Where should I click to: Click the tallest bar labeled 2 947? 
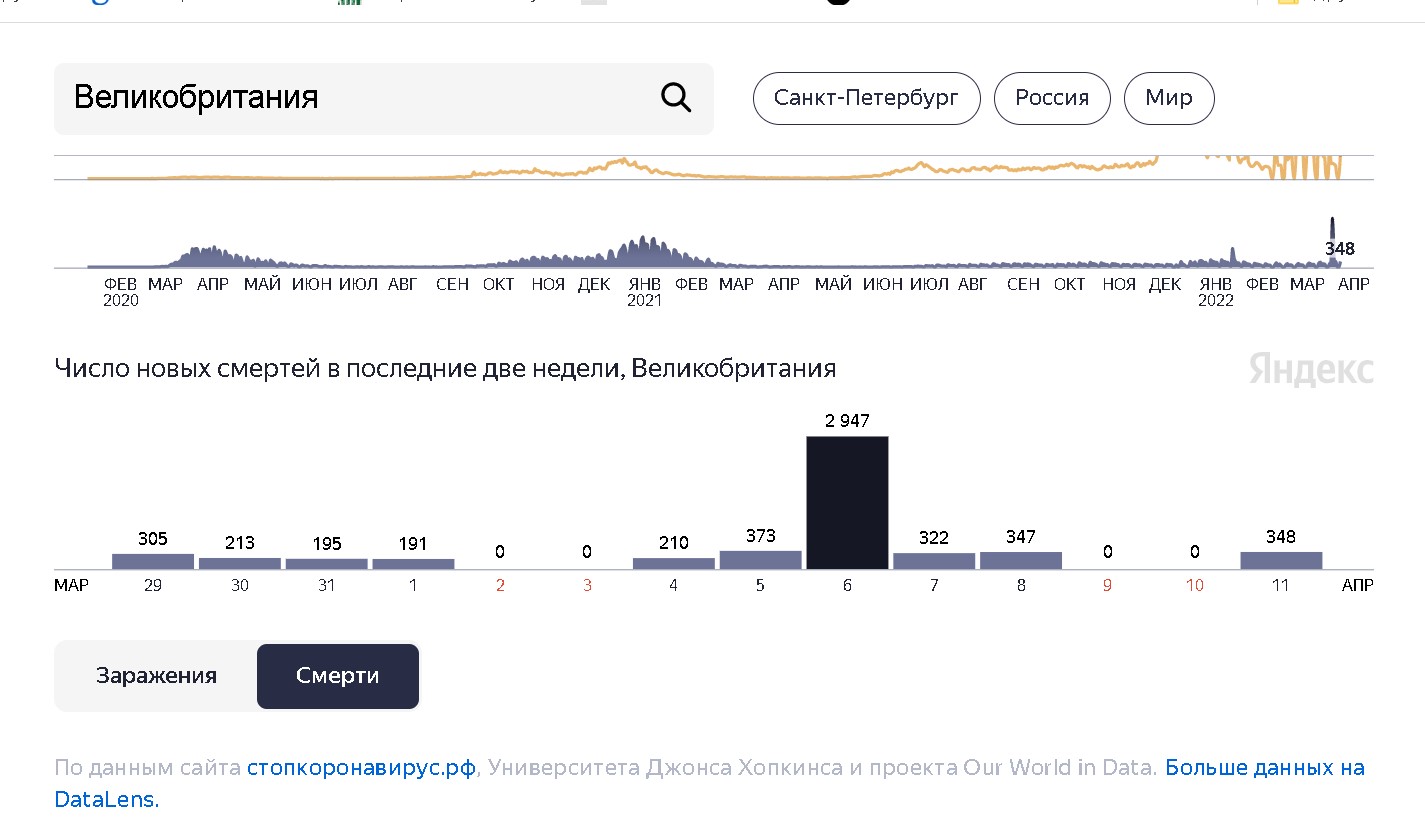tap(847, 502)
